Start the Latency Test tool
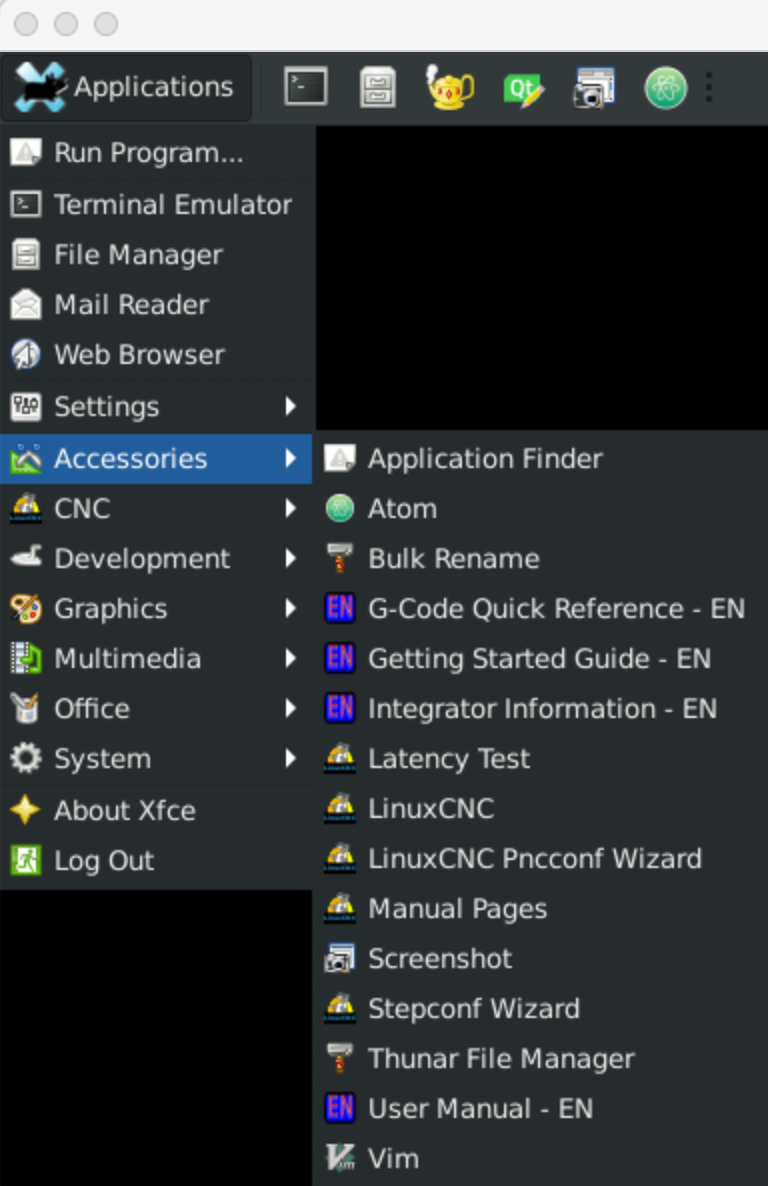768x1186 pixels. tap(449, 758)
